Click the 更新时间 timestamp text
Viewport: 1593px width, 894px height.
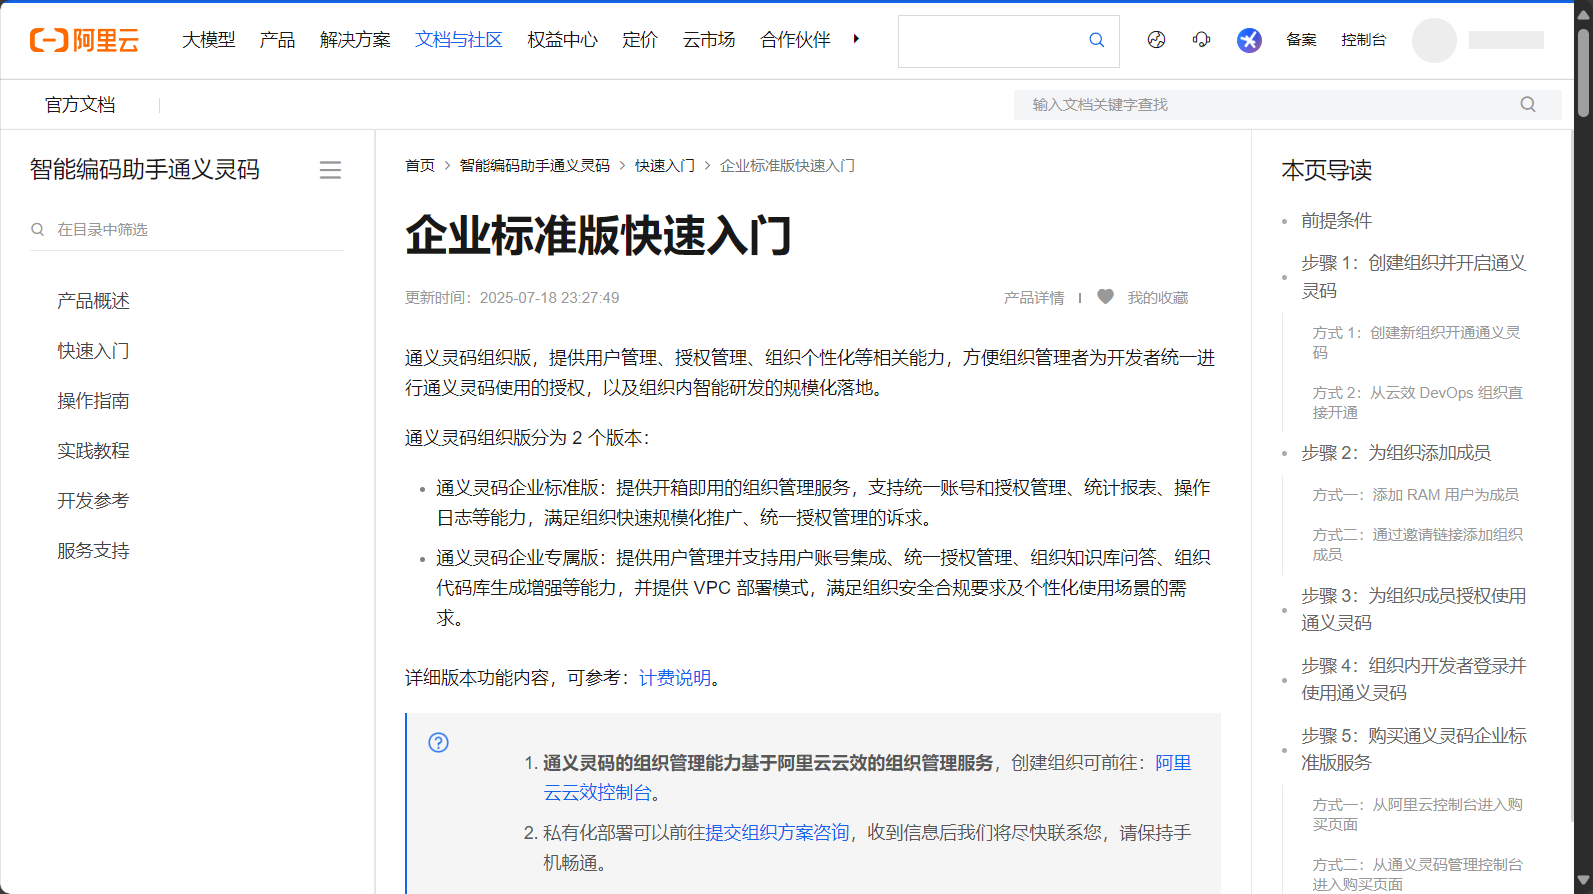click(x=512, y=298)
